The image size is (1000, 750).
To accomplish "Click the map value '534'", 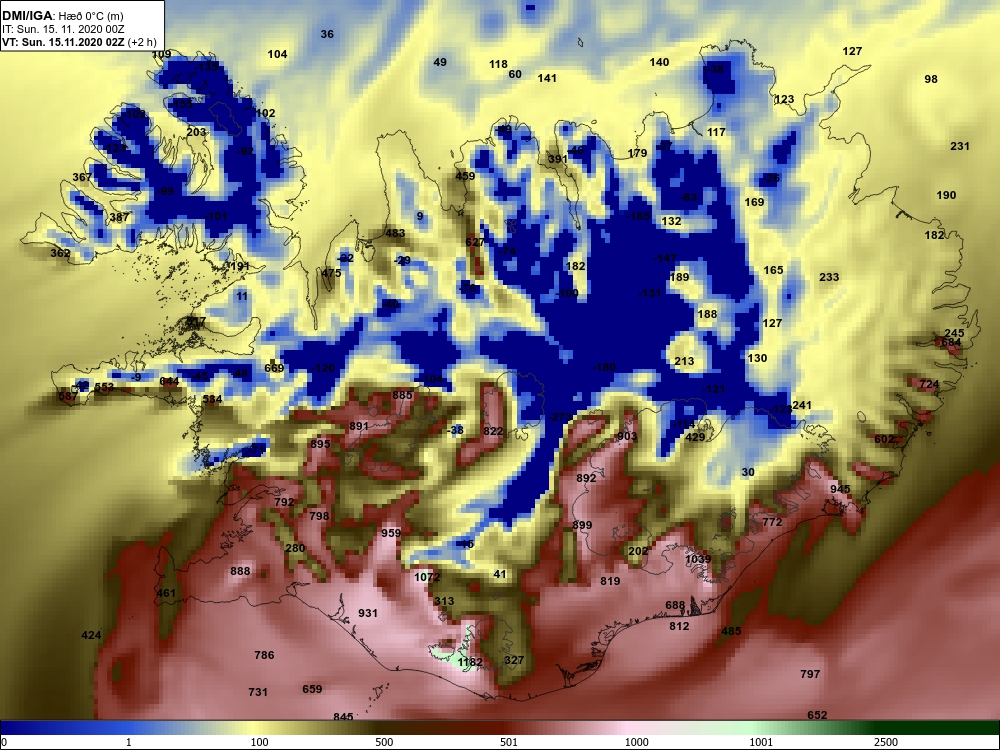I will [x=212, y=399].
